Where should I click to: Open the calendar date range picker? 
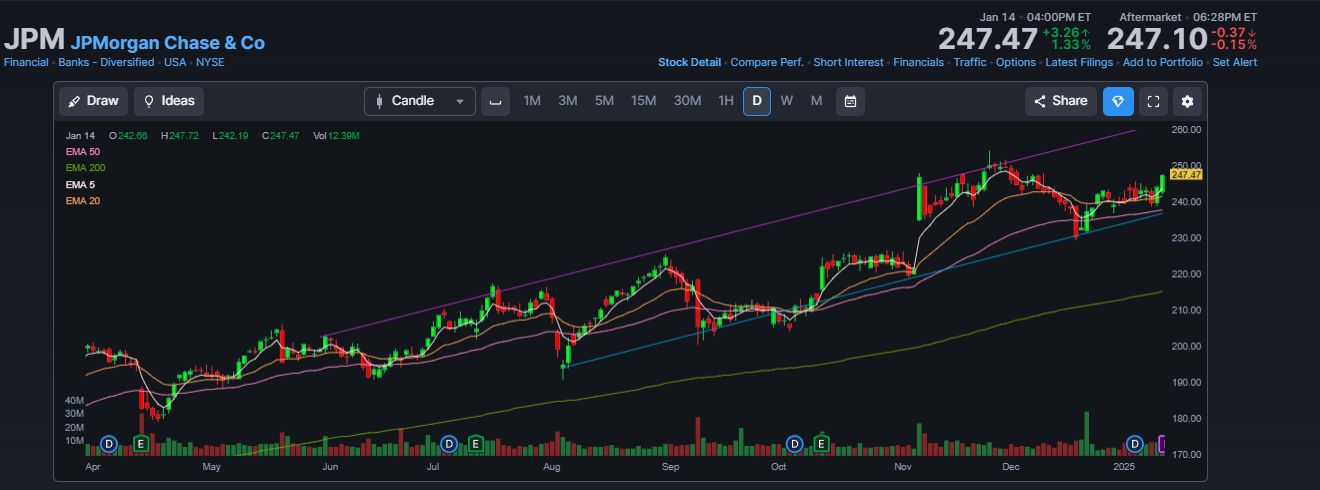[850, 101]
